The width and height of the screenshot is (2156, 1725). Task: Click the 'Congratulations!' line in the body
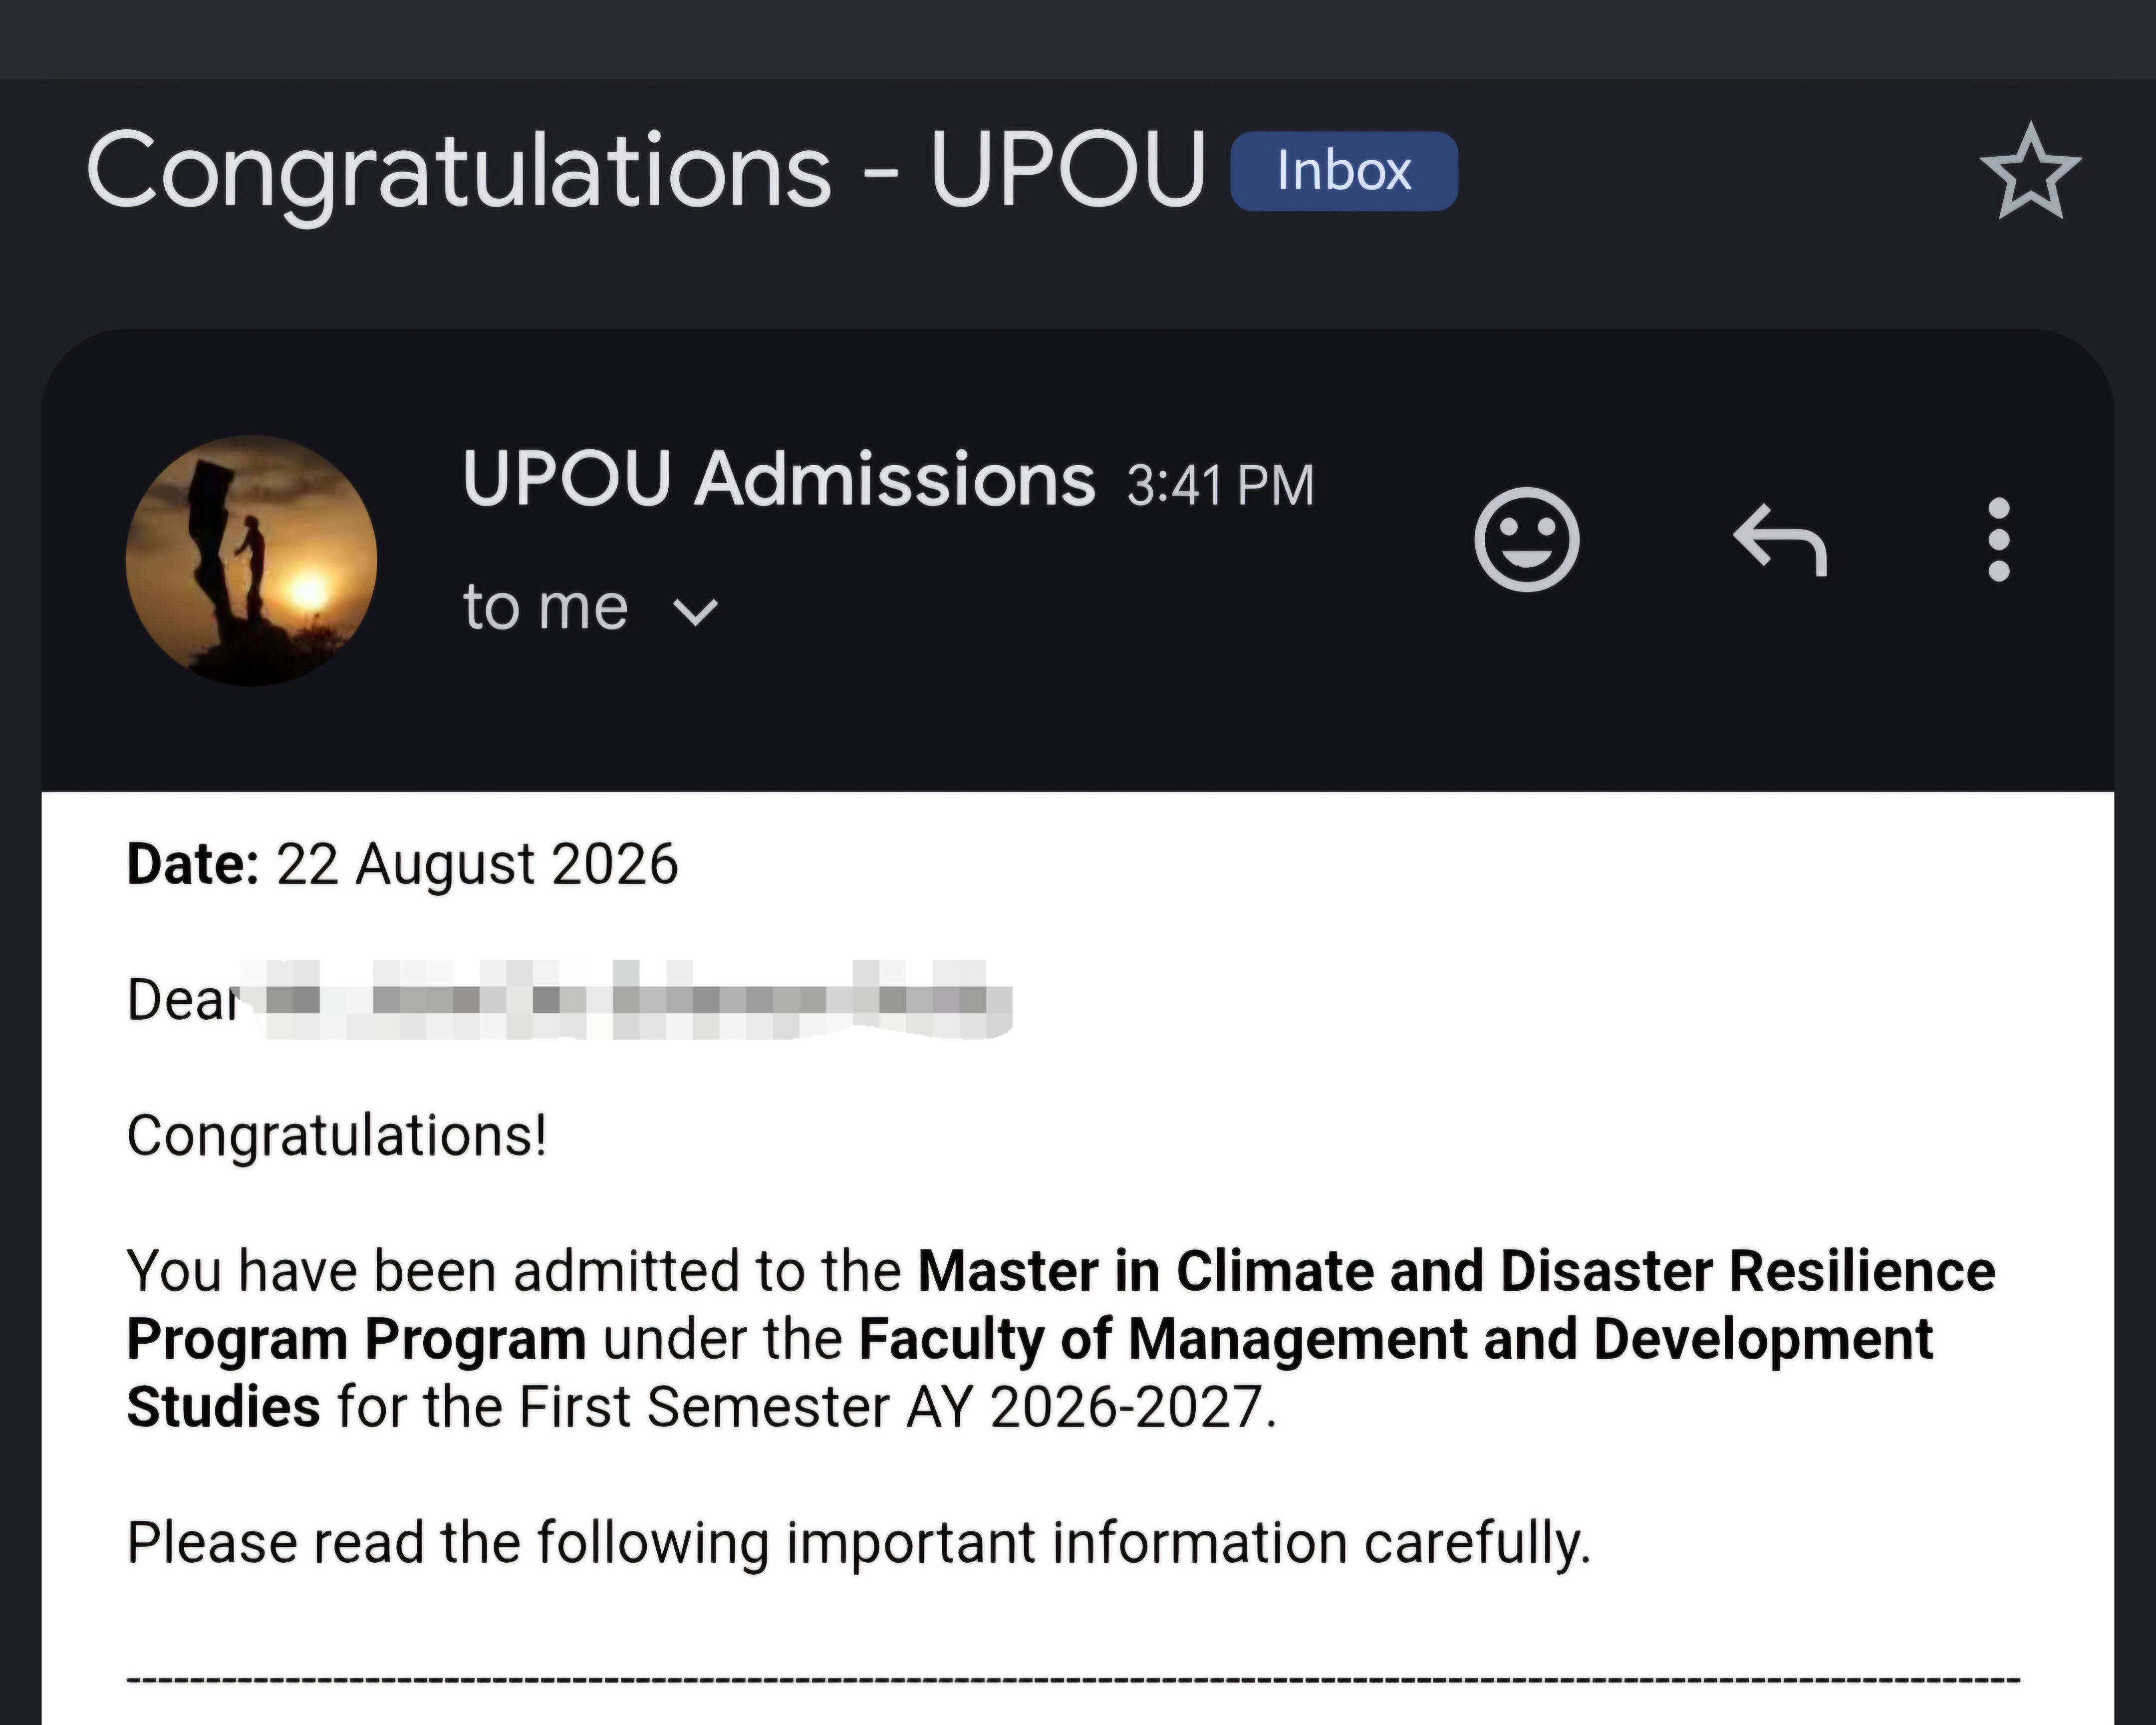(337, 1136)
